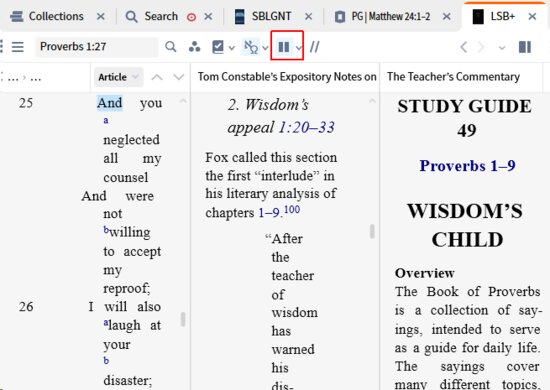Click footnote a before neglected

click(106, 120)
